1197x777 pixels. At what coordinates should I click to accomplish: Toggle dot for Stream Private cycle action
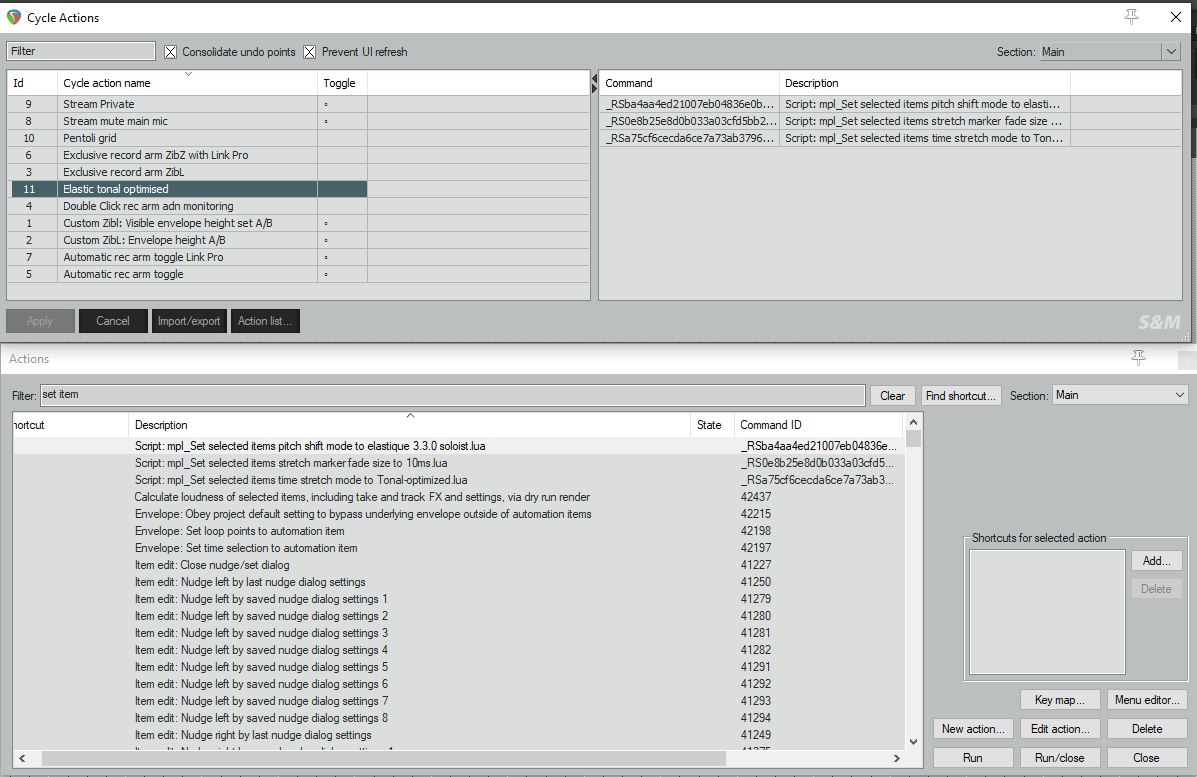(x=326, y=104)
